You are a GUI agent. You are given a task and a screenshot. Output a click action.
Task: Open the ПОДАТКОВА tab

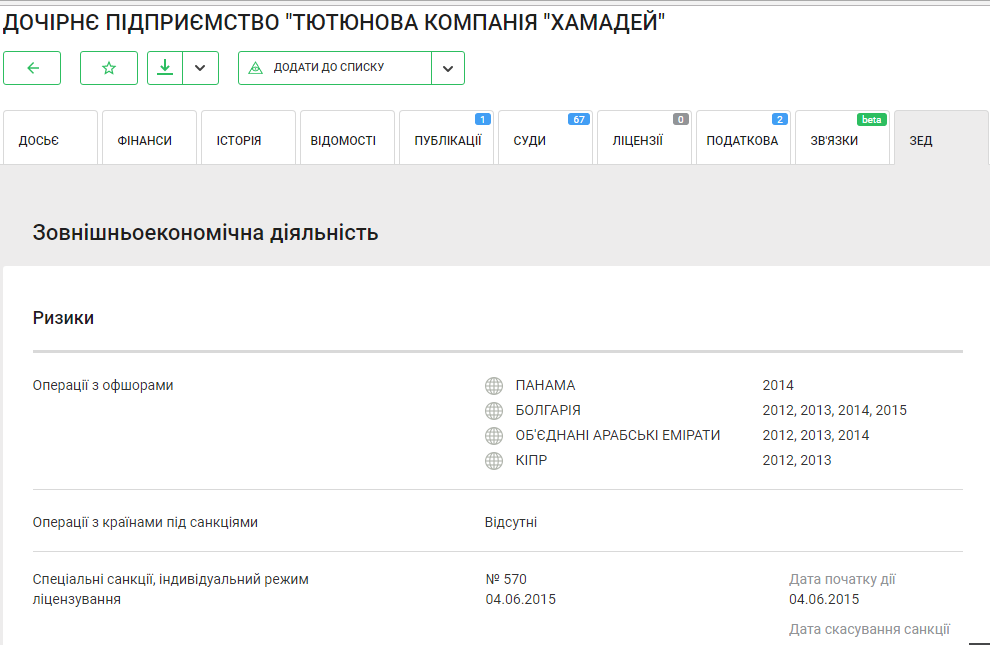coord(742,141)
